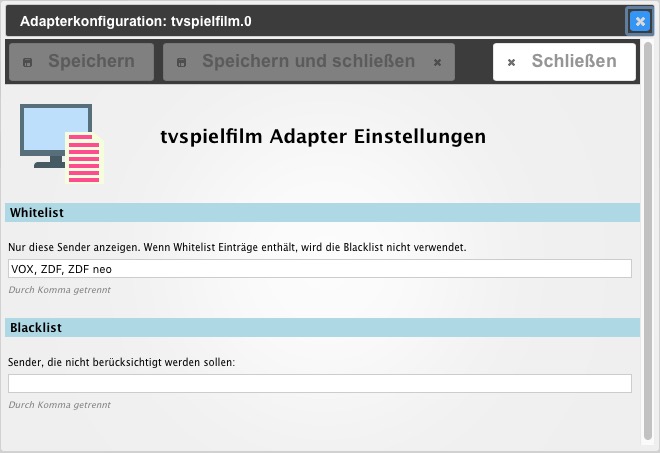Click the Schließen button
Image resolution: width=660 pixels, height=453 pixels.
coord(564,62)
